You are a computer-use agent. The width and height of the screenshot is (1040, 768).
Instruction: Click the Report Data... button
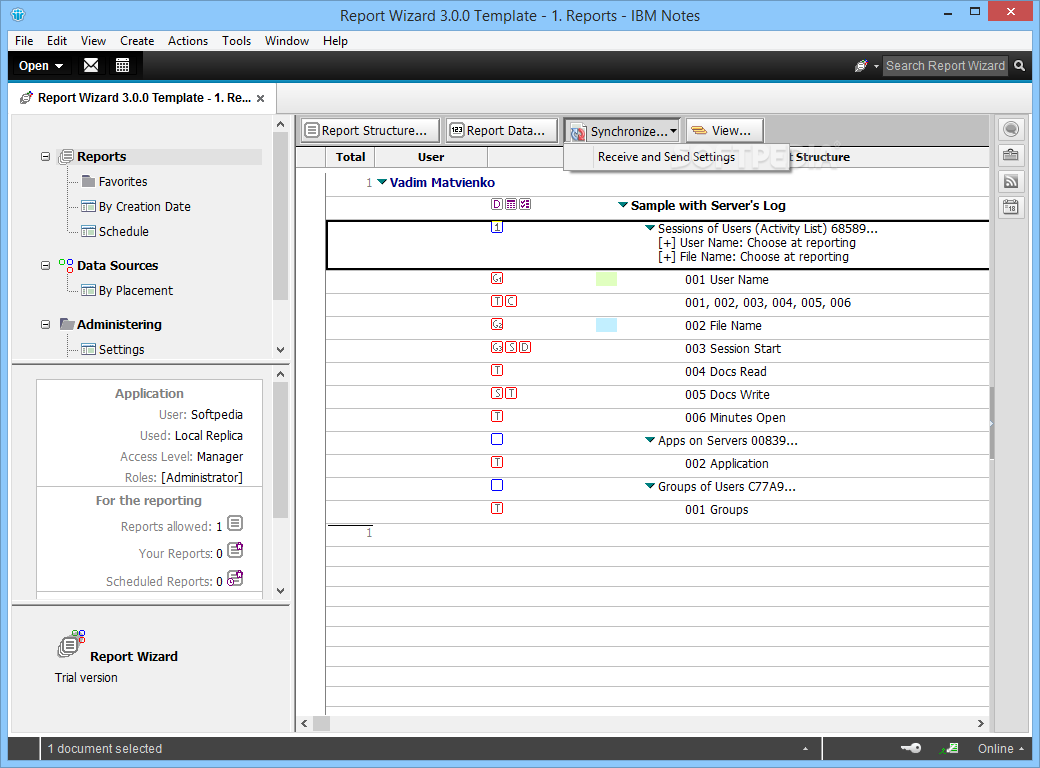coord(501,130)
